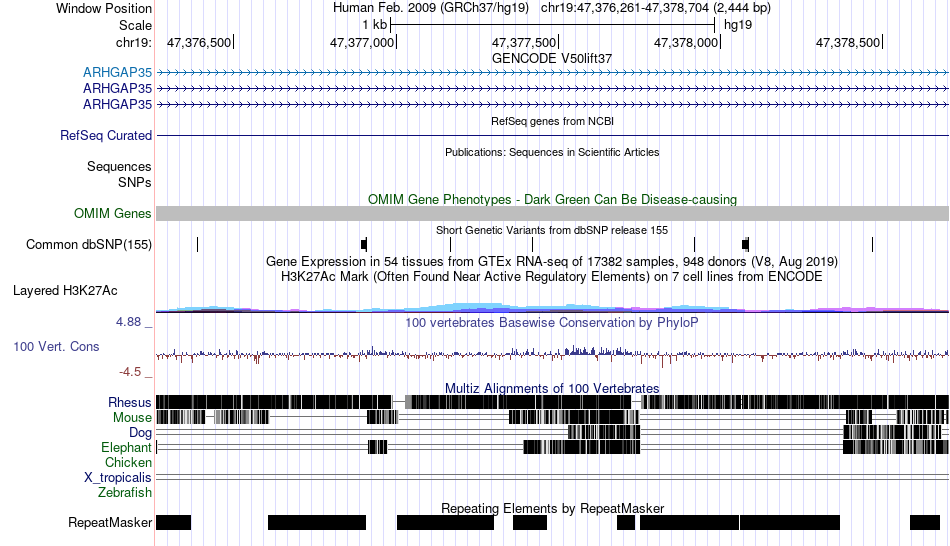Image resolution: width=950 pixels, height=546 pixels.
Task: Click 'Publications: Sequences in Scientific Articles' title
Action: [552, 152]
